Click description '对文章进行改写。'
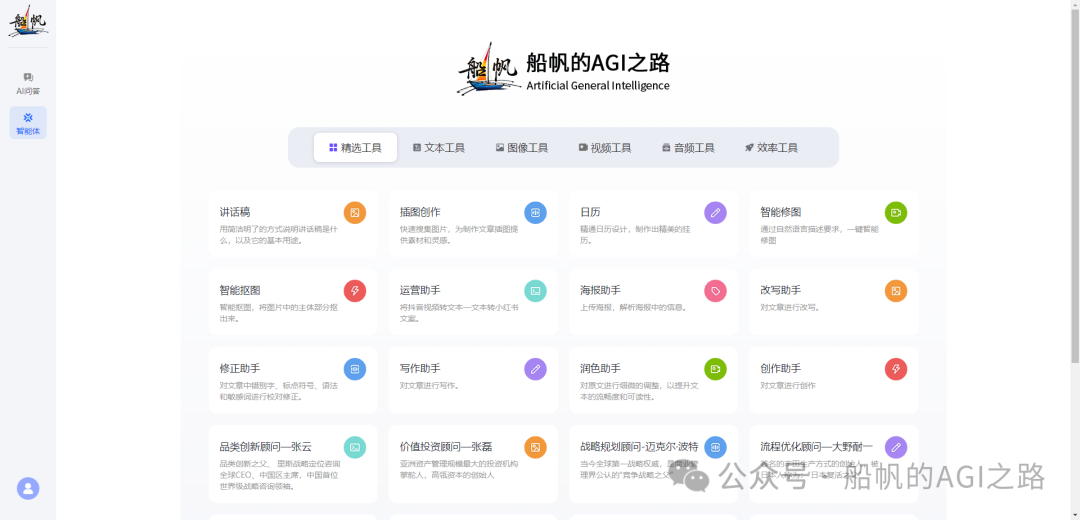Viewport: 1080px width, 520px height. [791, 307]
